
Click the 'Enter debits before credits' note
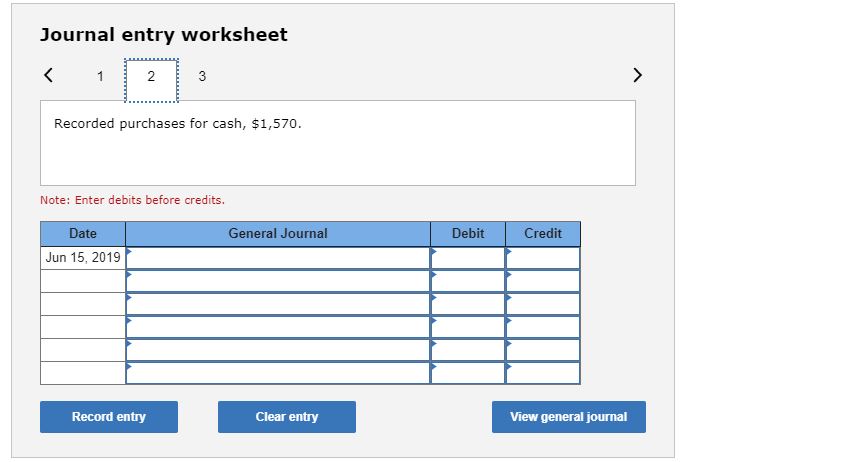coord(132,200)
